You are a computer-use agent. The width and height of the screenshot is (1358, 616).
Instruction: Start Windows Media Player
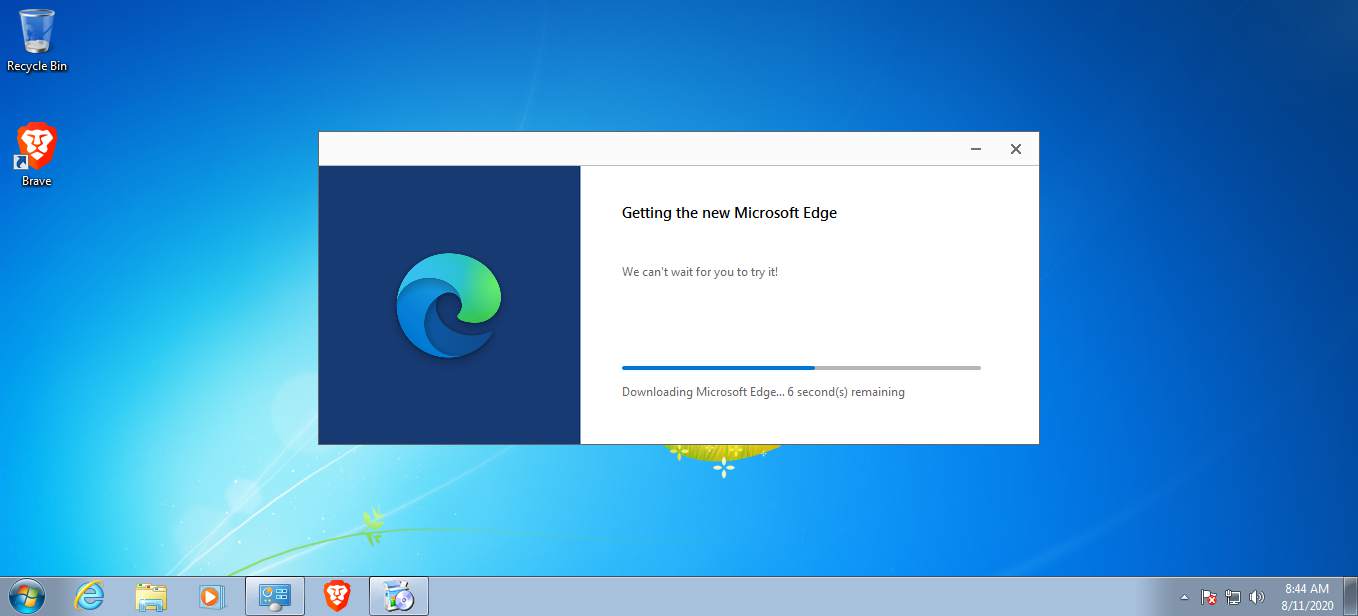(211, 596)
